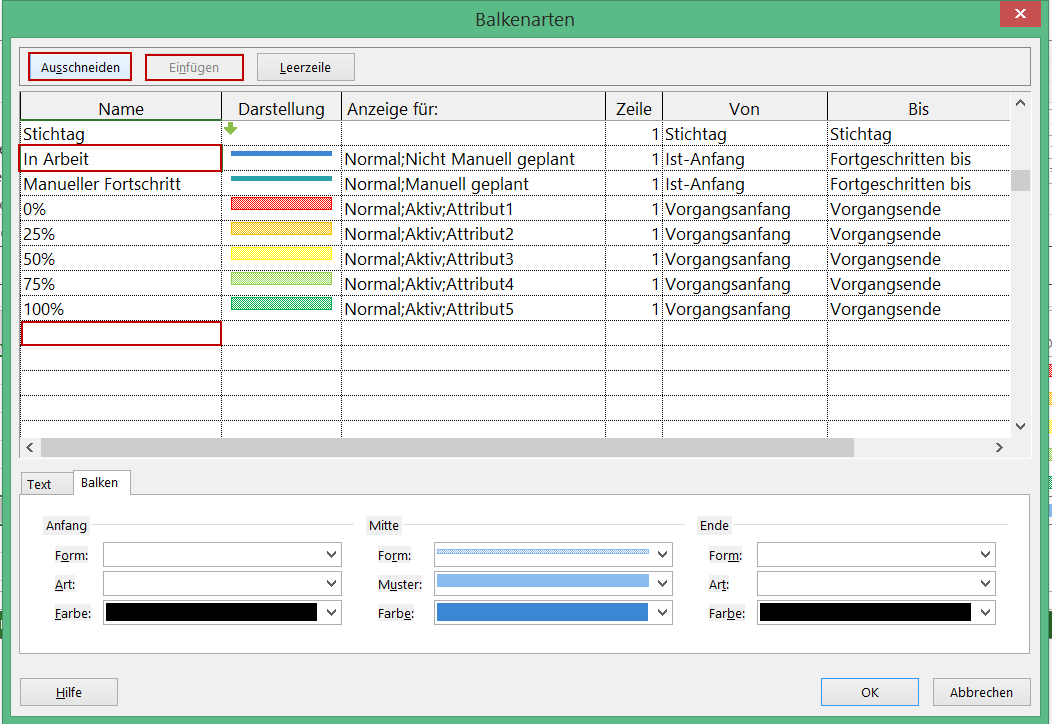Open the Ende Farbe black color picker
This screenshot has width=1052, height=724.
coord(876,612)
